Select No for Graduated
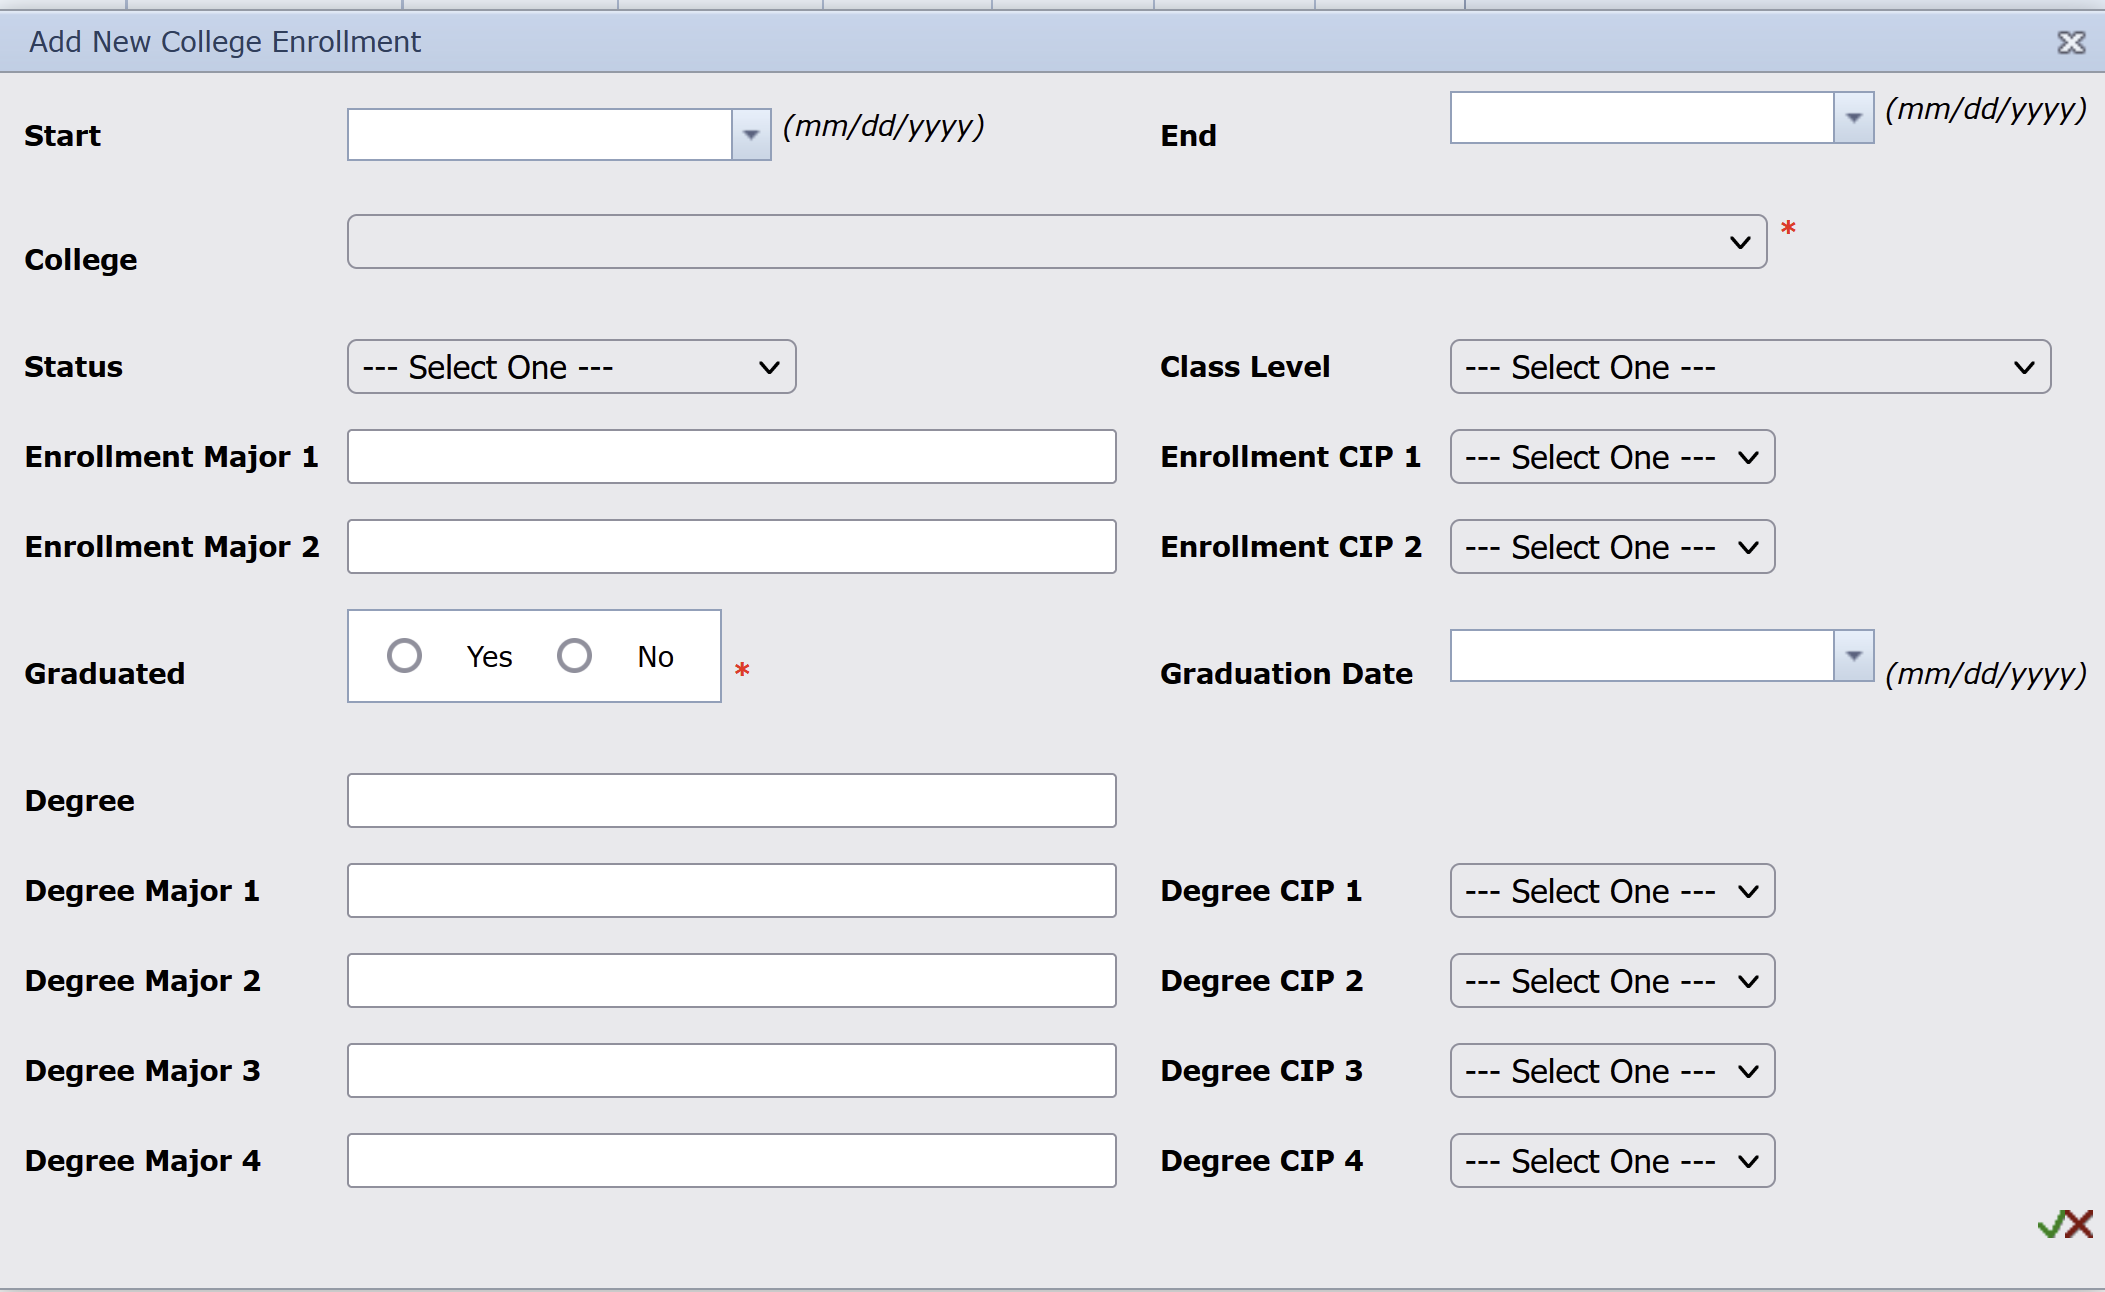 (x=575, y=656)
